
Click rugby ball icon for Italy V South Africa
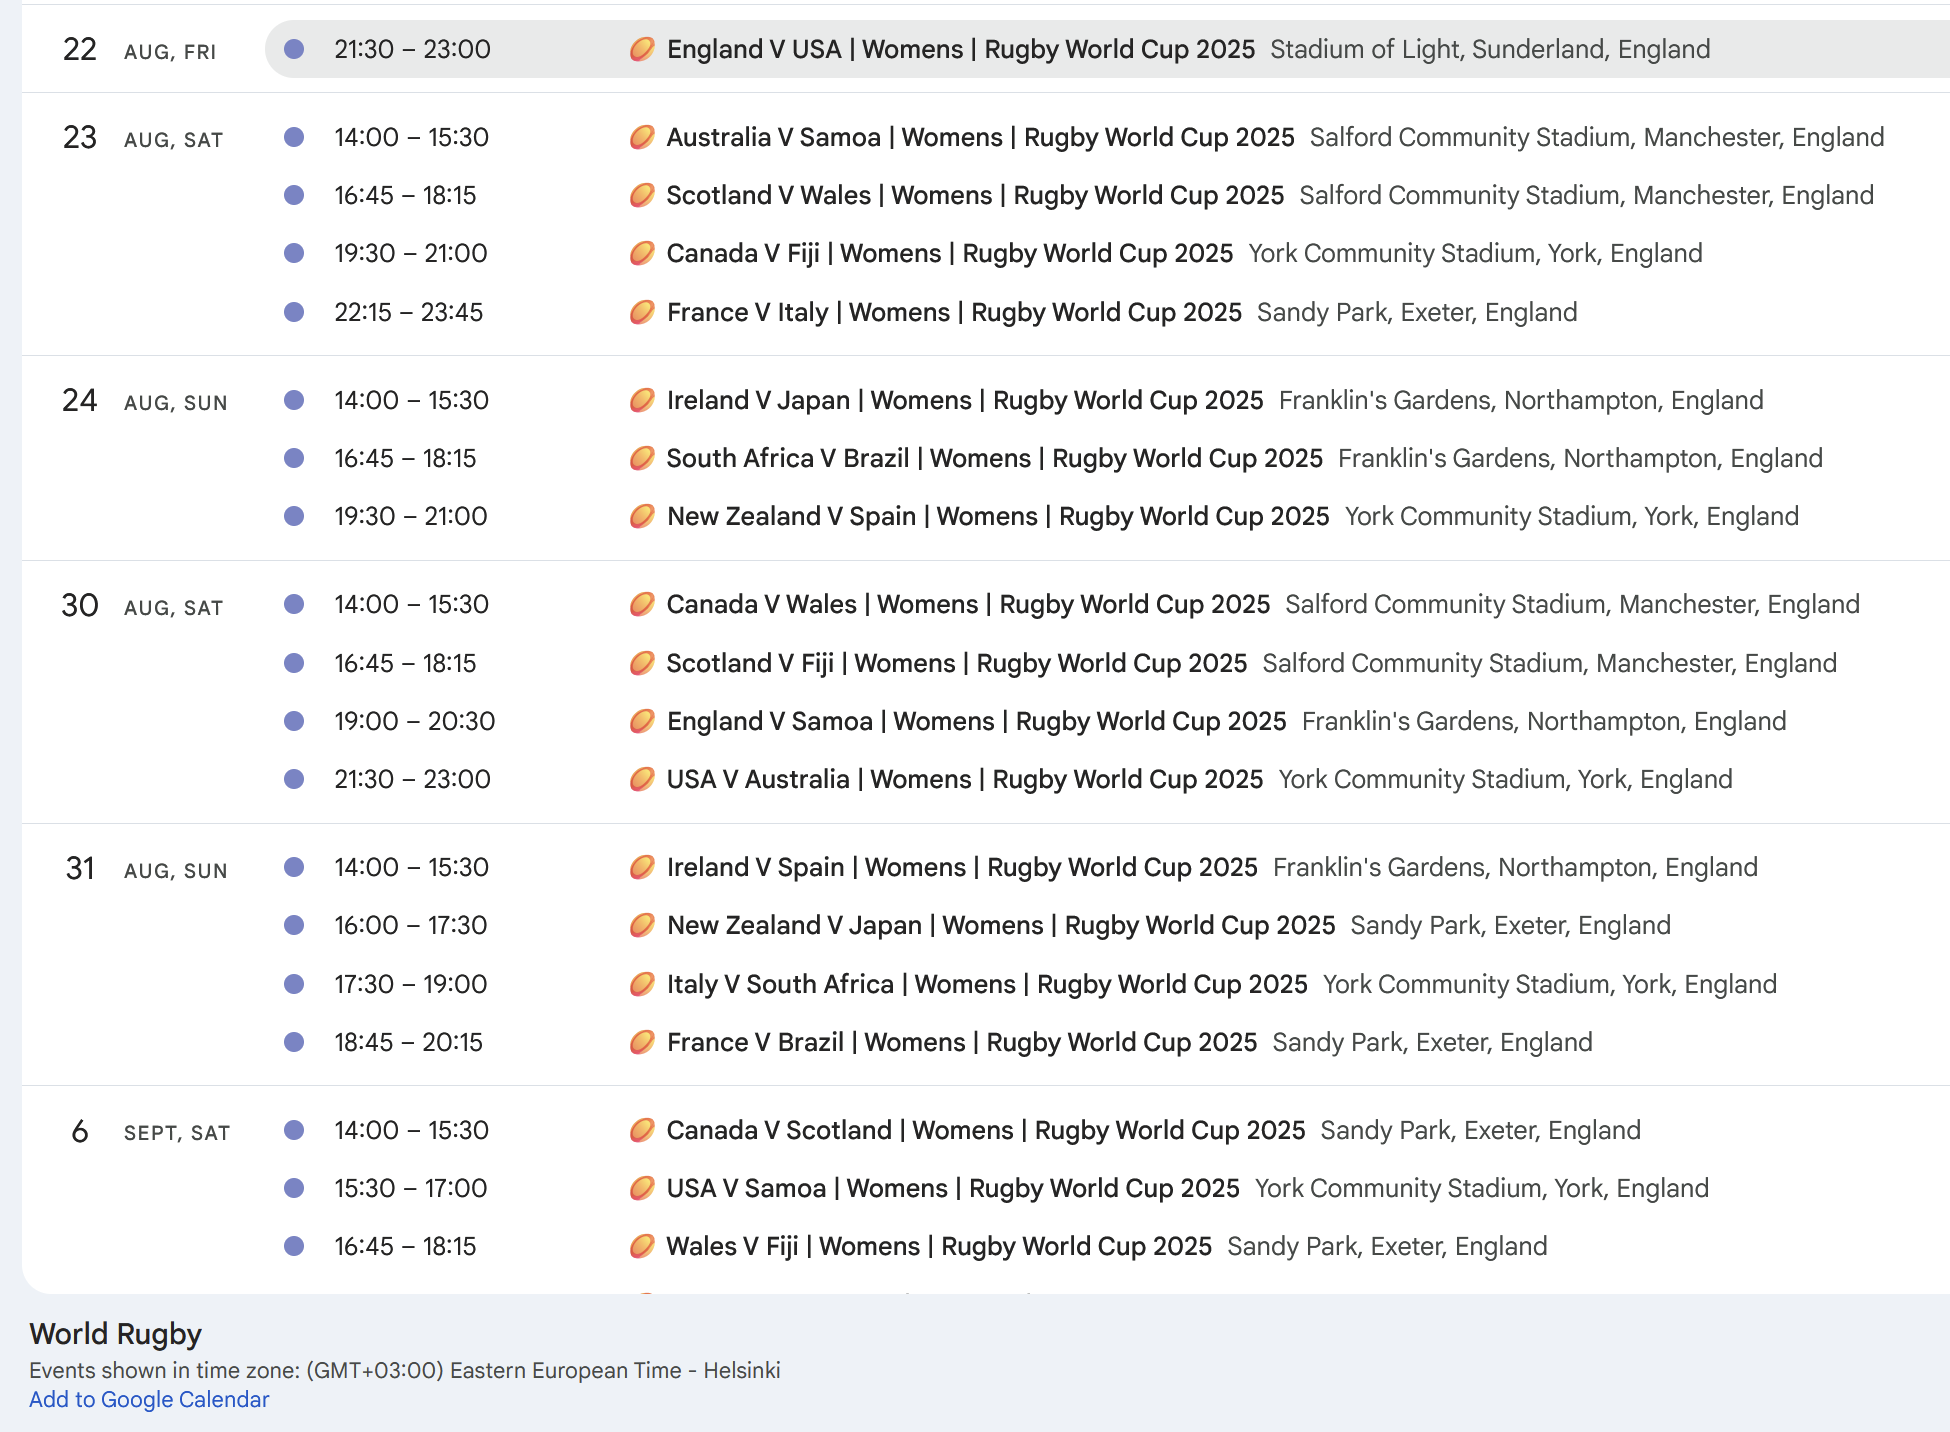click(642, 984)
